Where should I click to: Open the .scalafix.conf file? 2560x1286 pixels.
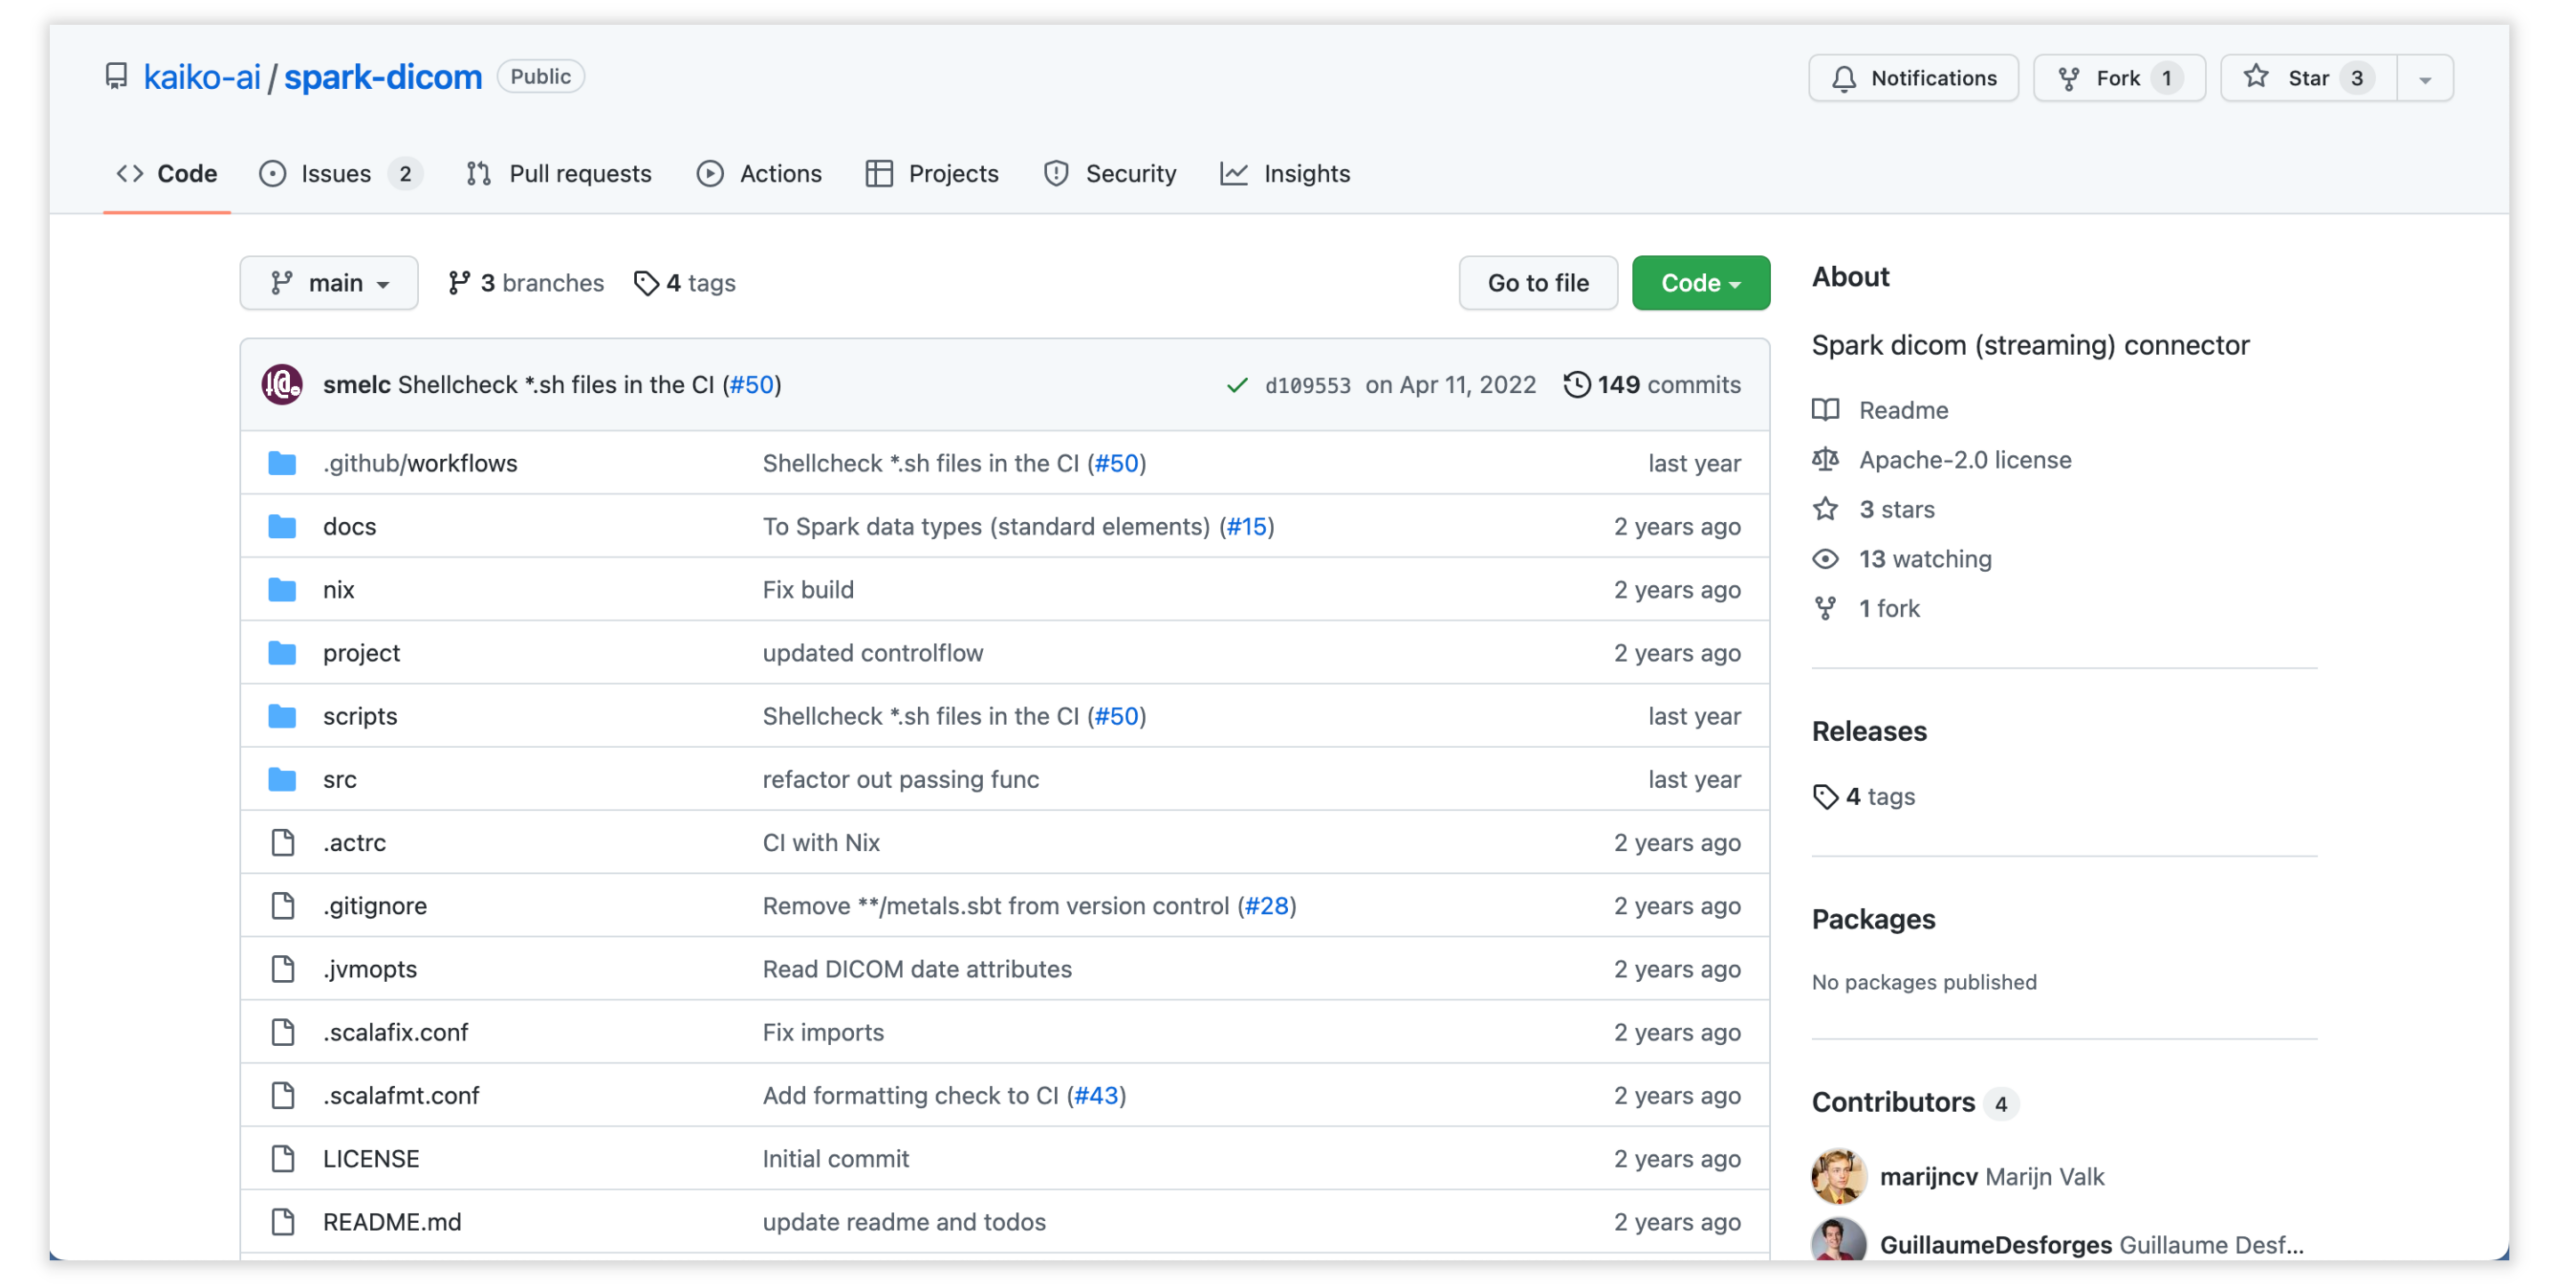click(395, 1031)
